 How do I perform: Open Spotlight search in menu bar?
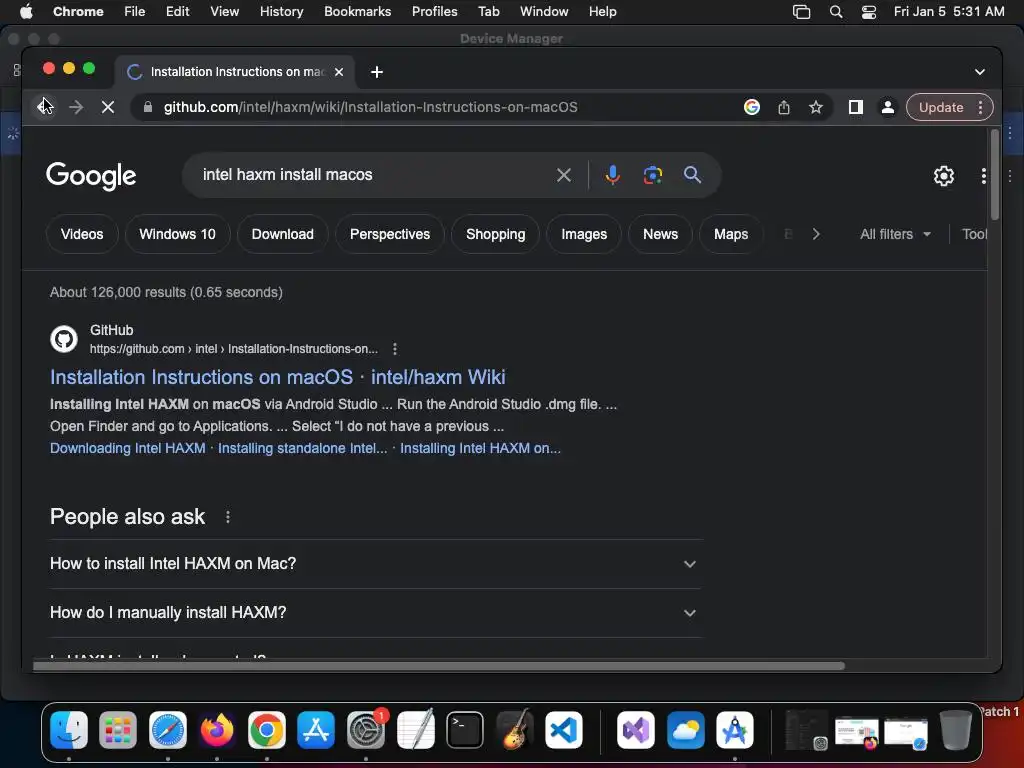(x=835, y=12)
